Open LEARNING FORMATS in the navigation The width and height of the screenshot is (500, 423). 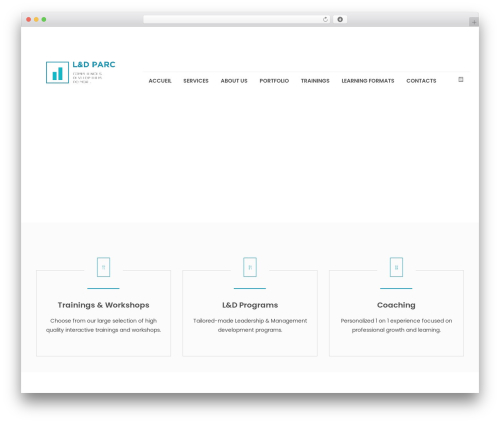(x=368, y=81)
